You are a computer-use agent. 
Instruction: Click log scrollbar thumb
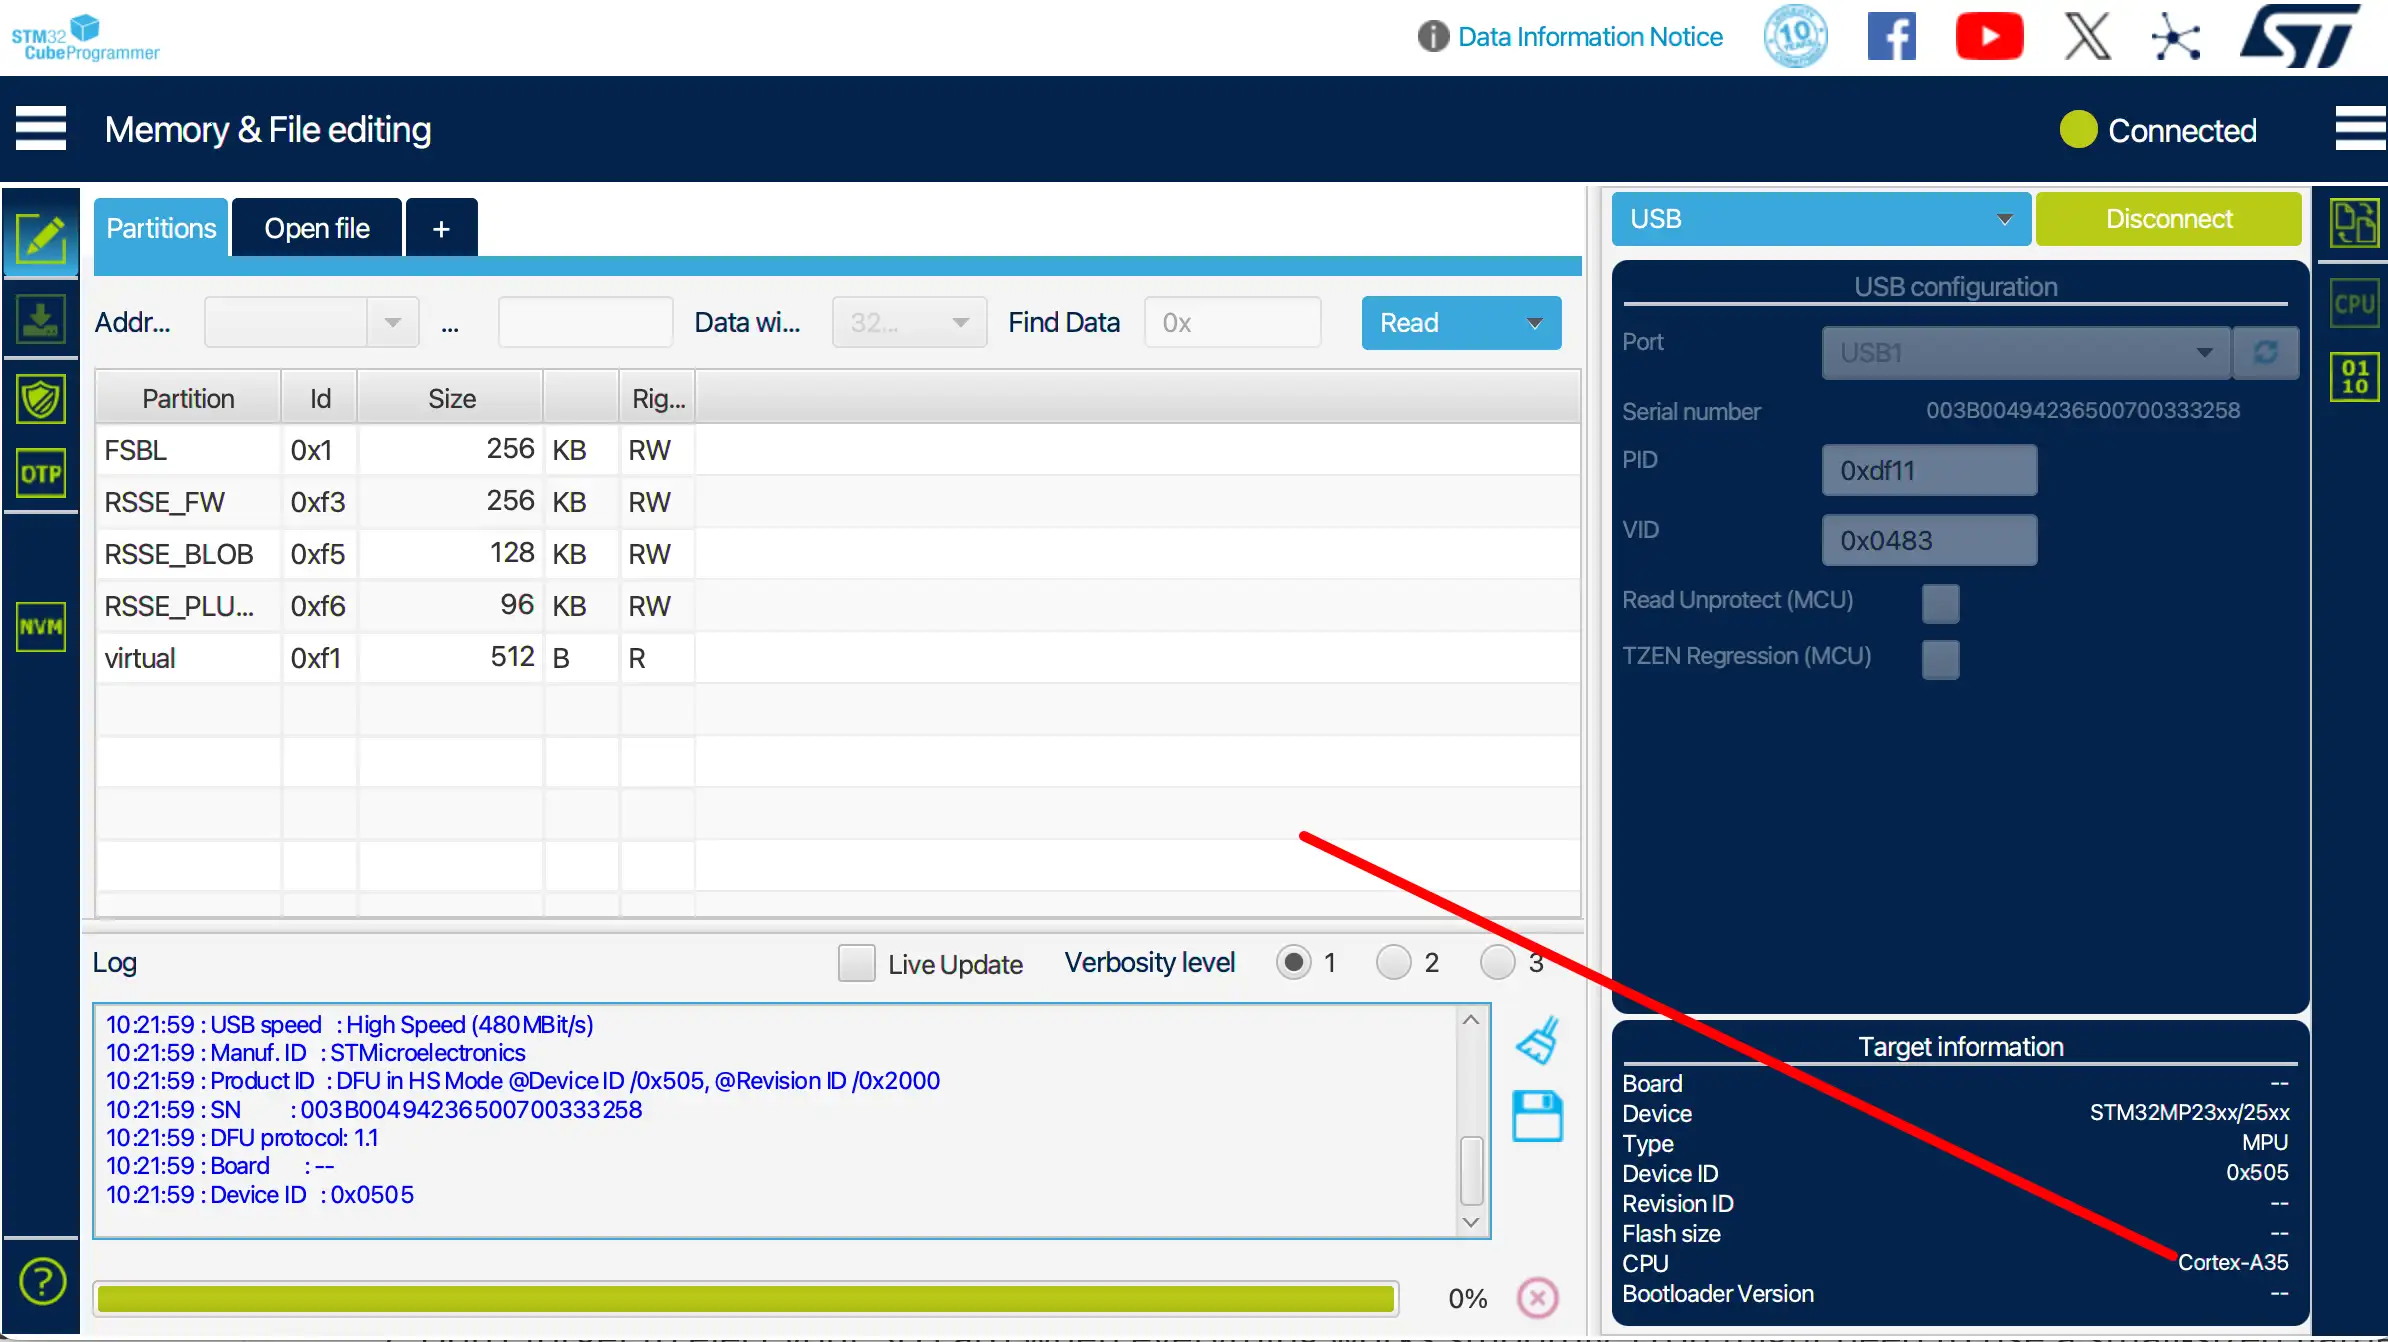point(1471,1171)
